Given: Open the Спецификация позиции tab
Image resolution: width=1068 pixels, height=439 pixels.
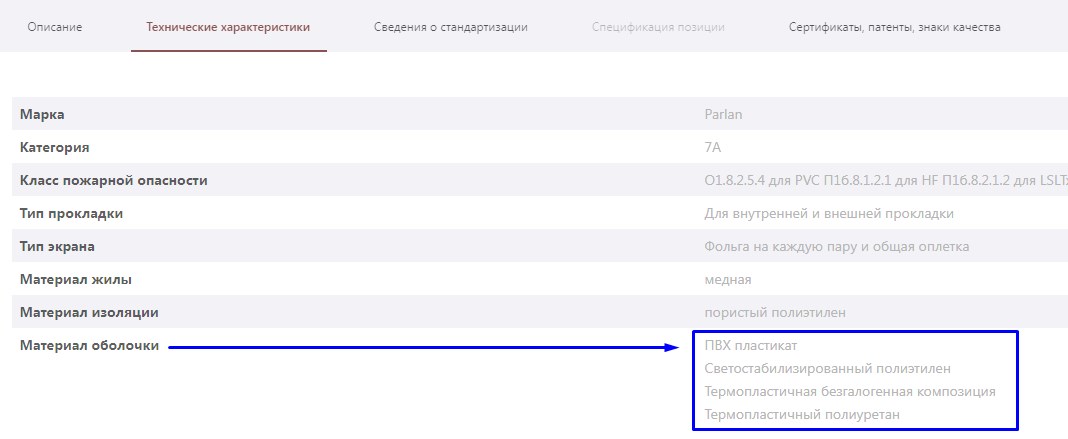Looking at the screenshot, I should tap(658, 27).
